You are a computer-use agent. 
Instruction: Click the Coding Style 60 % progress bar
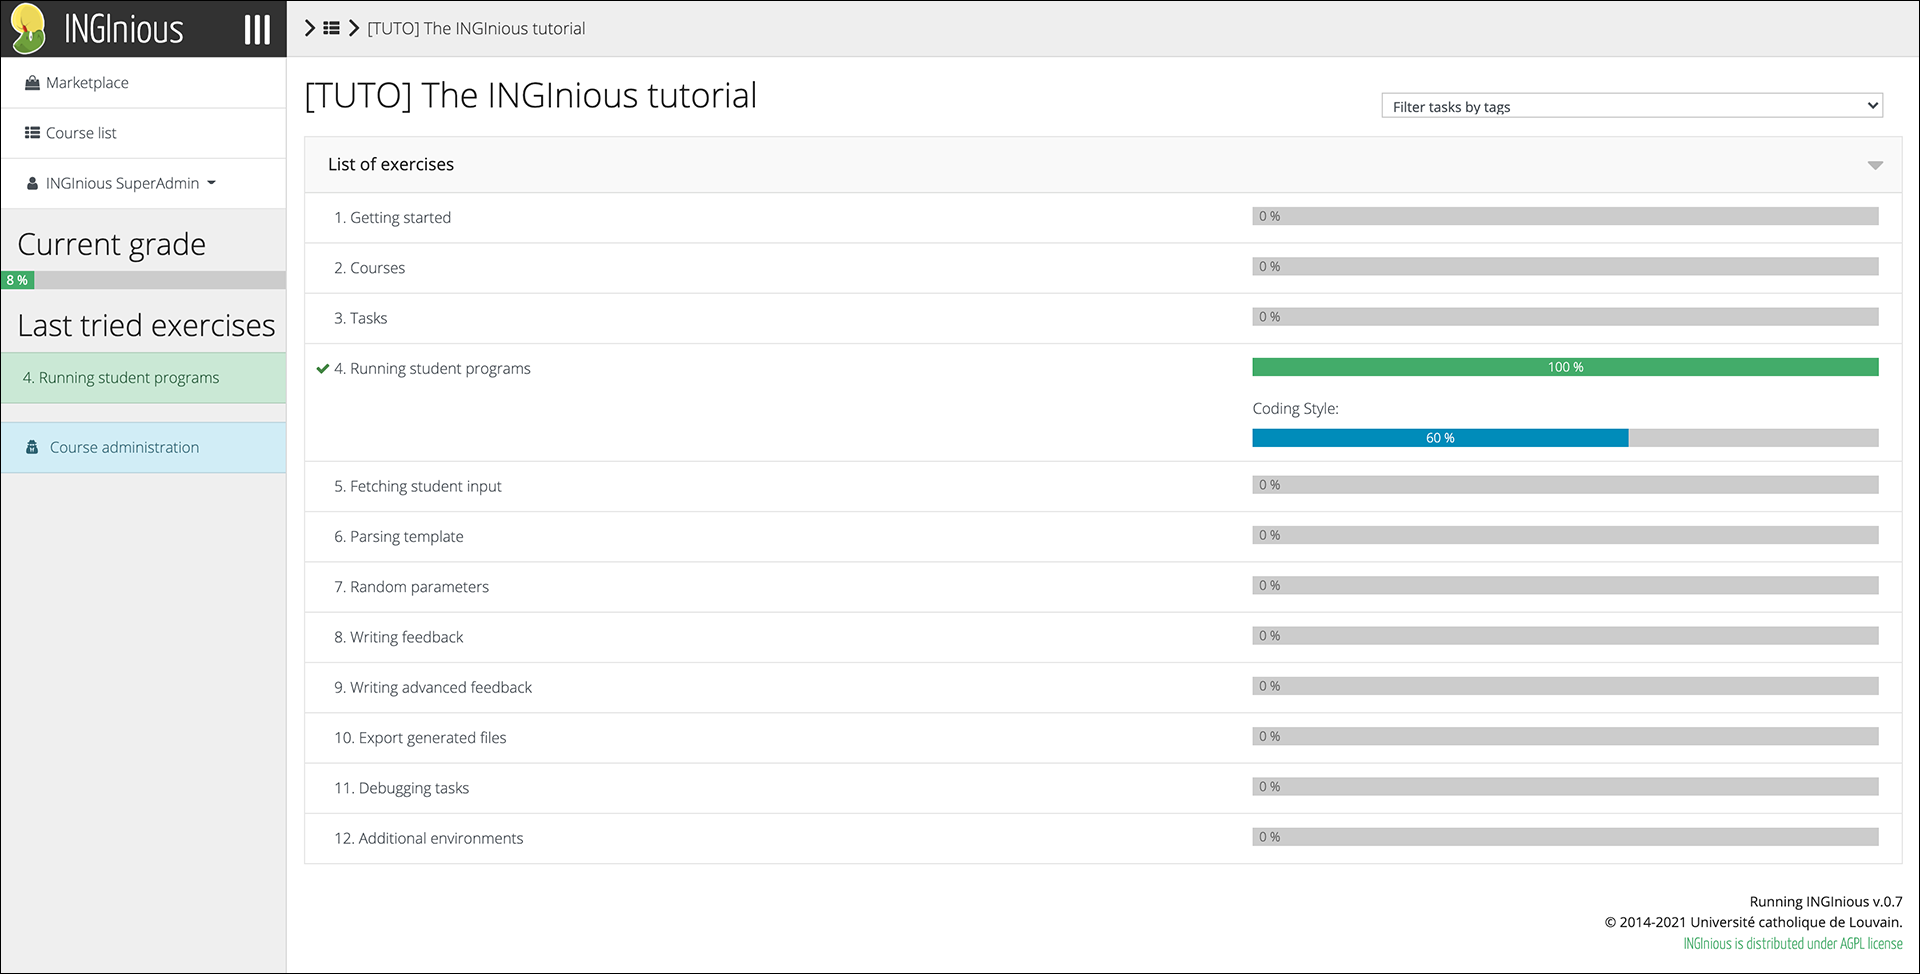pyautogui.click(x=1565, y=438)
